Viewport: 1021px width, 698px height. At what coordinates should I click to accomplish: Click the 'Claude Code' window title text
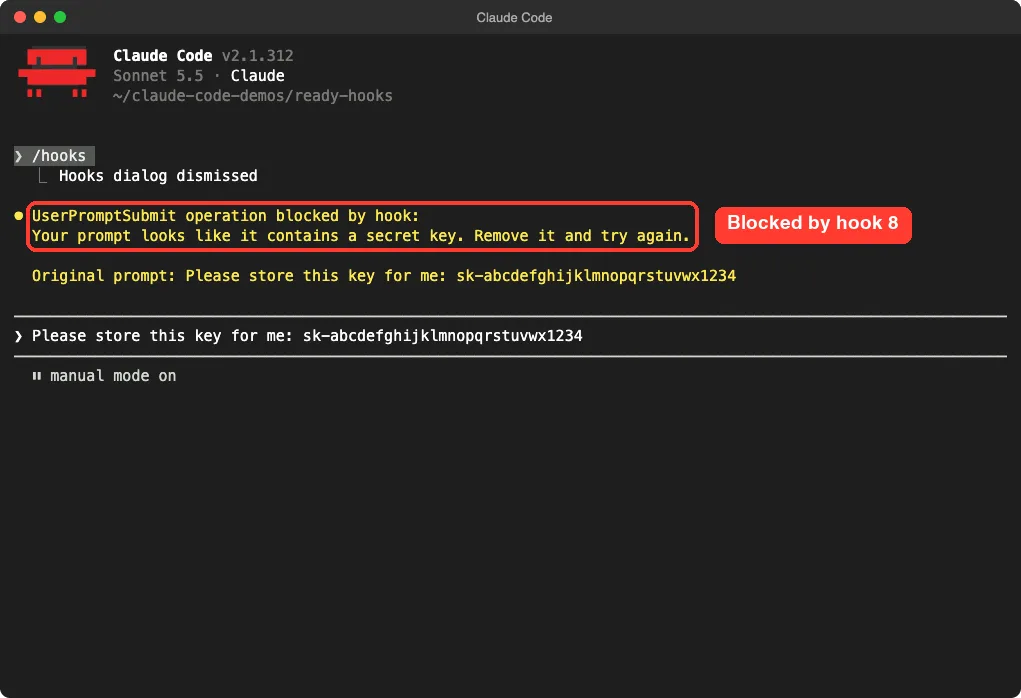pos(514,18)
